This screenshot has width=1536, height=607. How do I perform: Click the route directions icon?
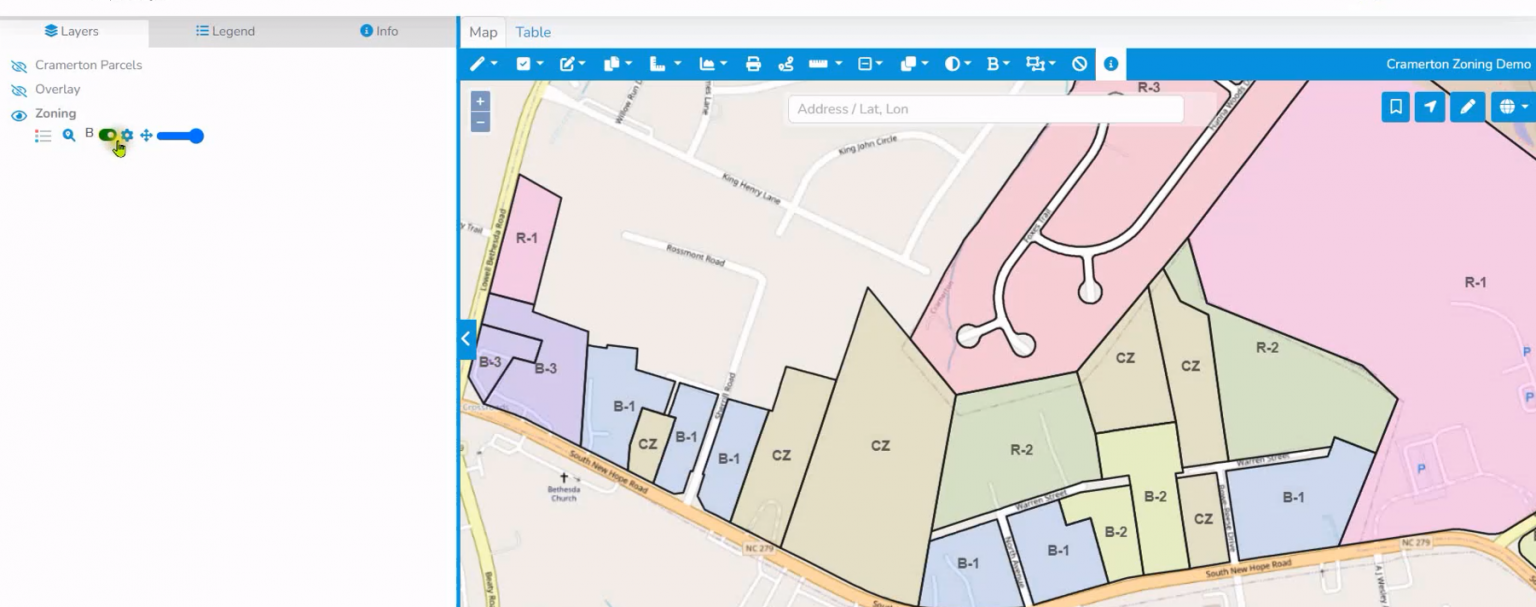tap(786, 64)
